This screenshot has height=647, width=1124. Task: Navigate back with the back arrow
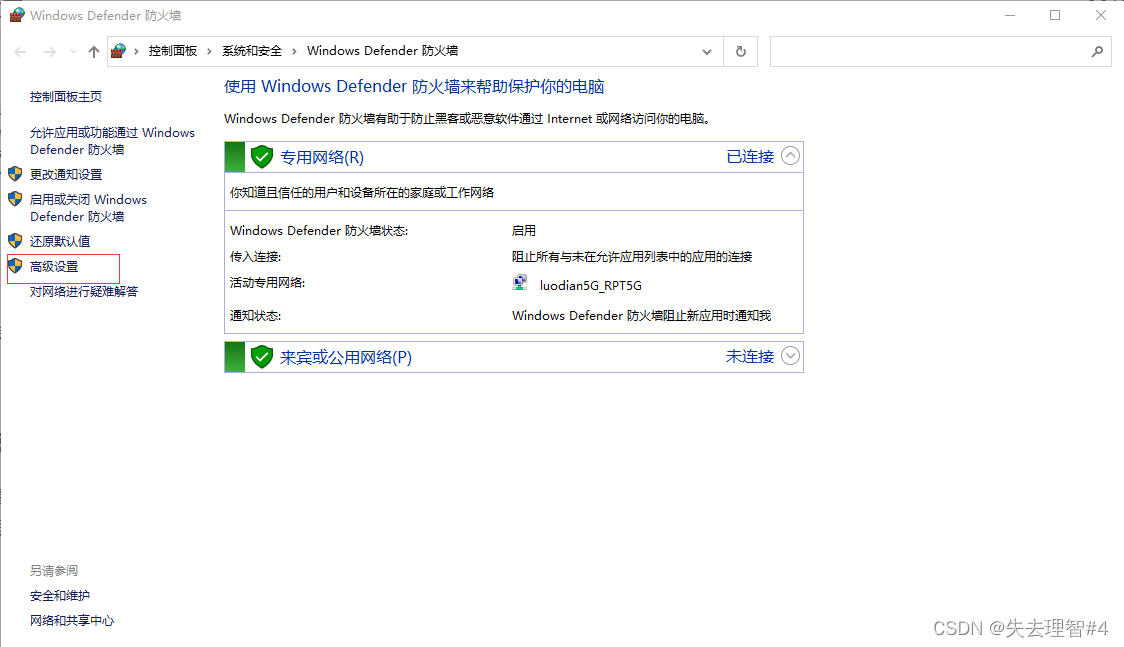click(x=20, y=52)
